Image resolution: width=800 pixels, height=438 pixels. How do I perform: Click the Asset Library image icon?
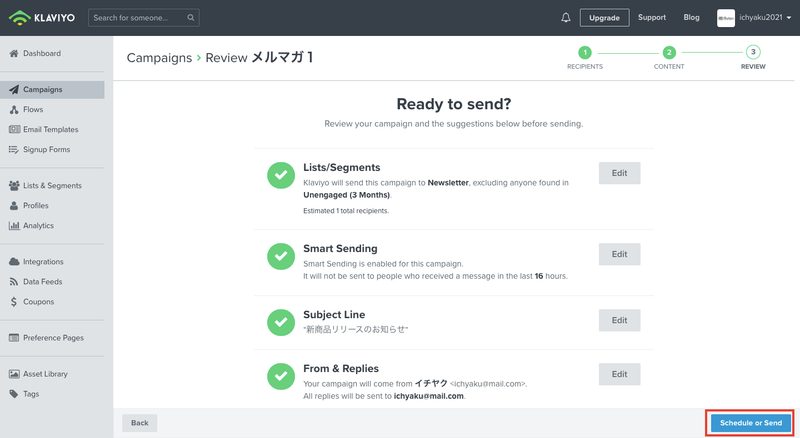[14, 374]
